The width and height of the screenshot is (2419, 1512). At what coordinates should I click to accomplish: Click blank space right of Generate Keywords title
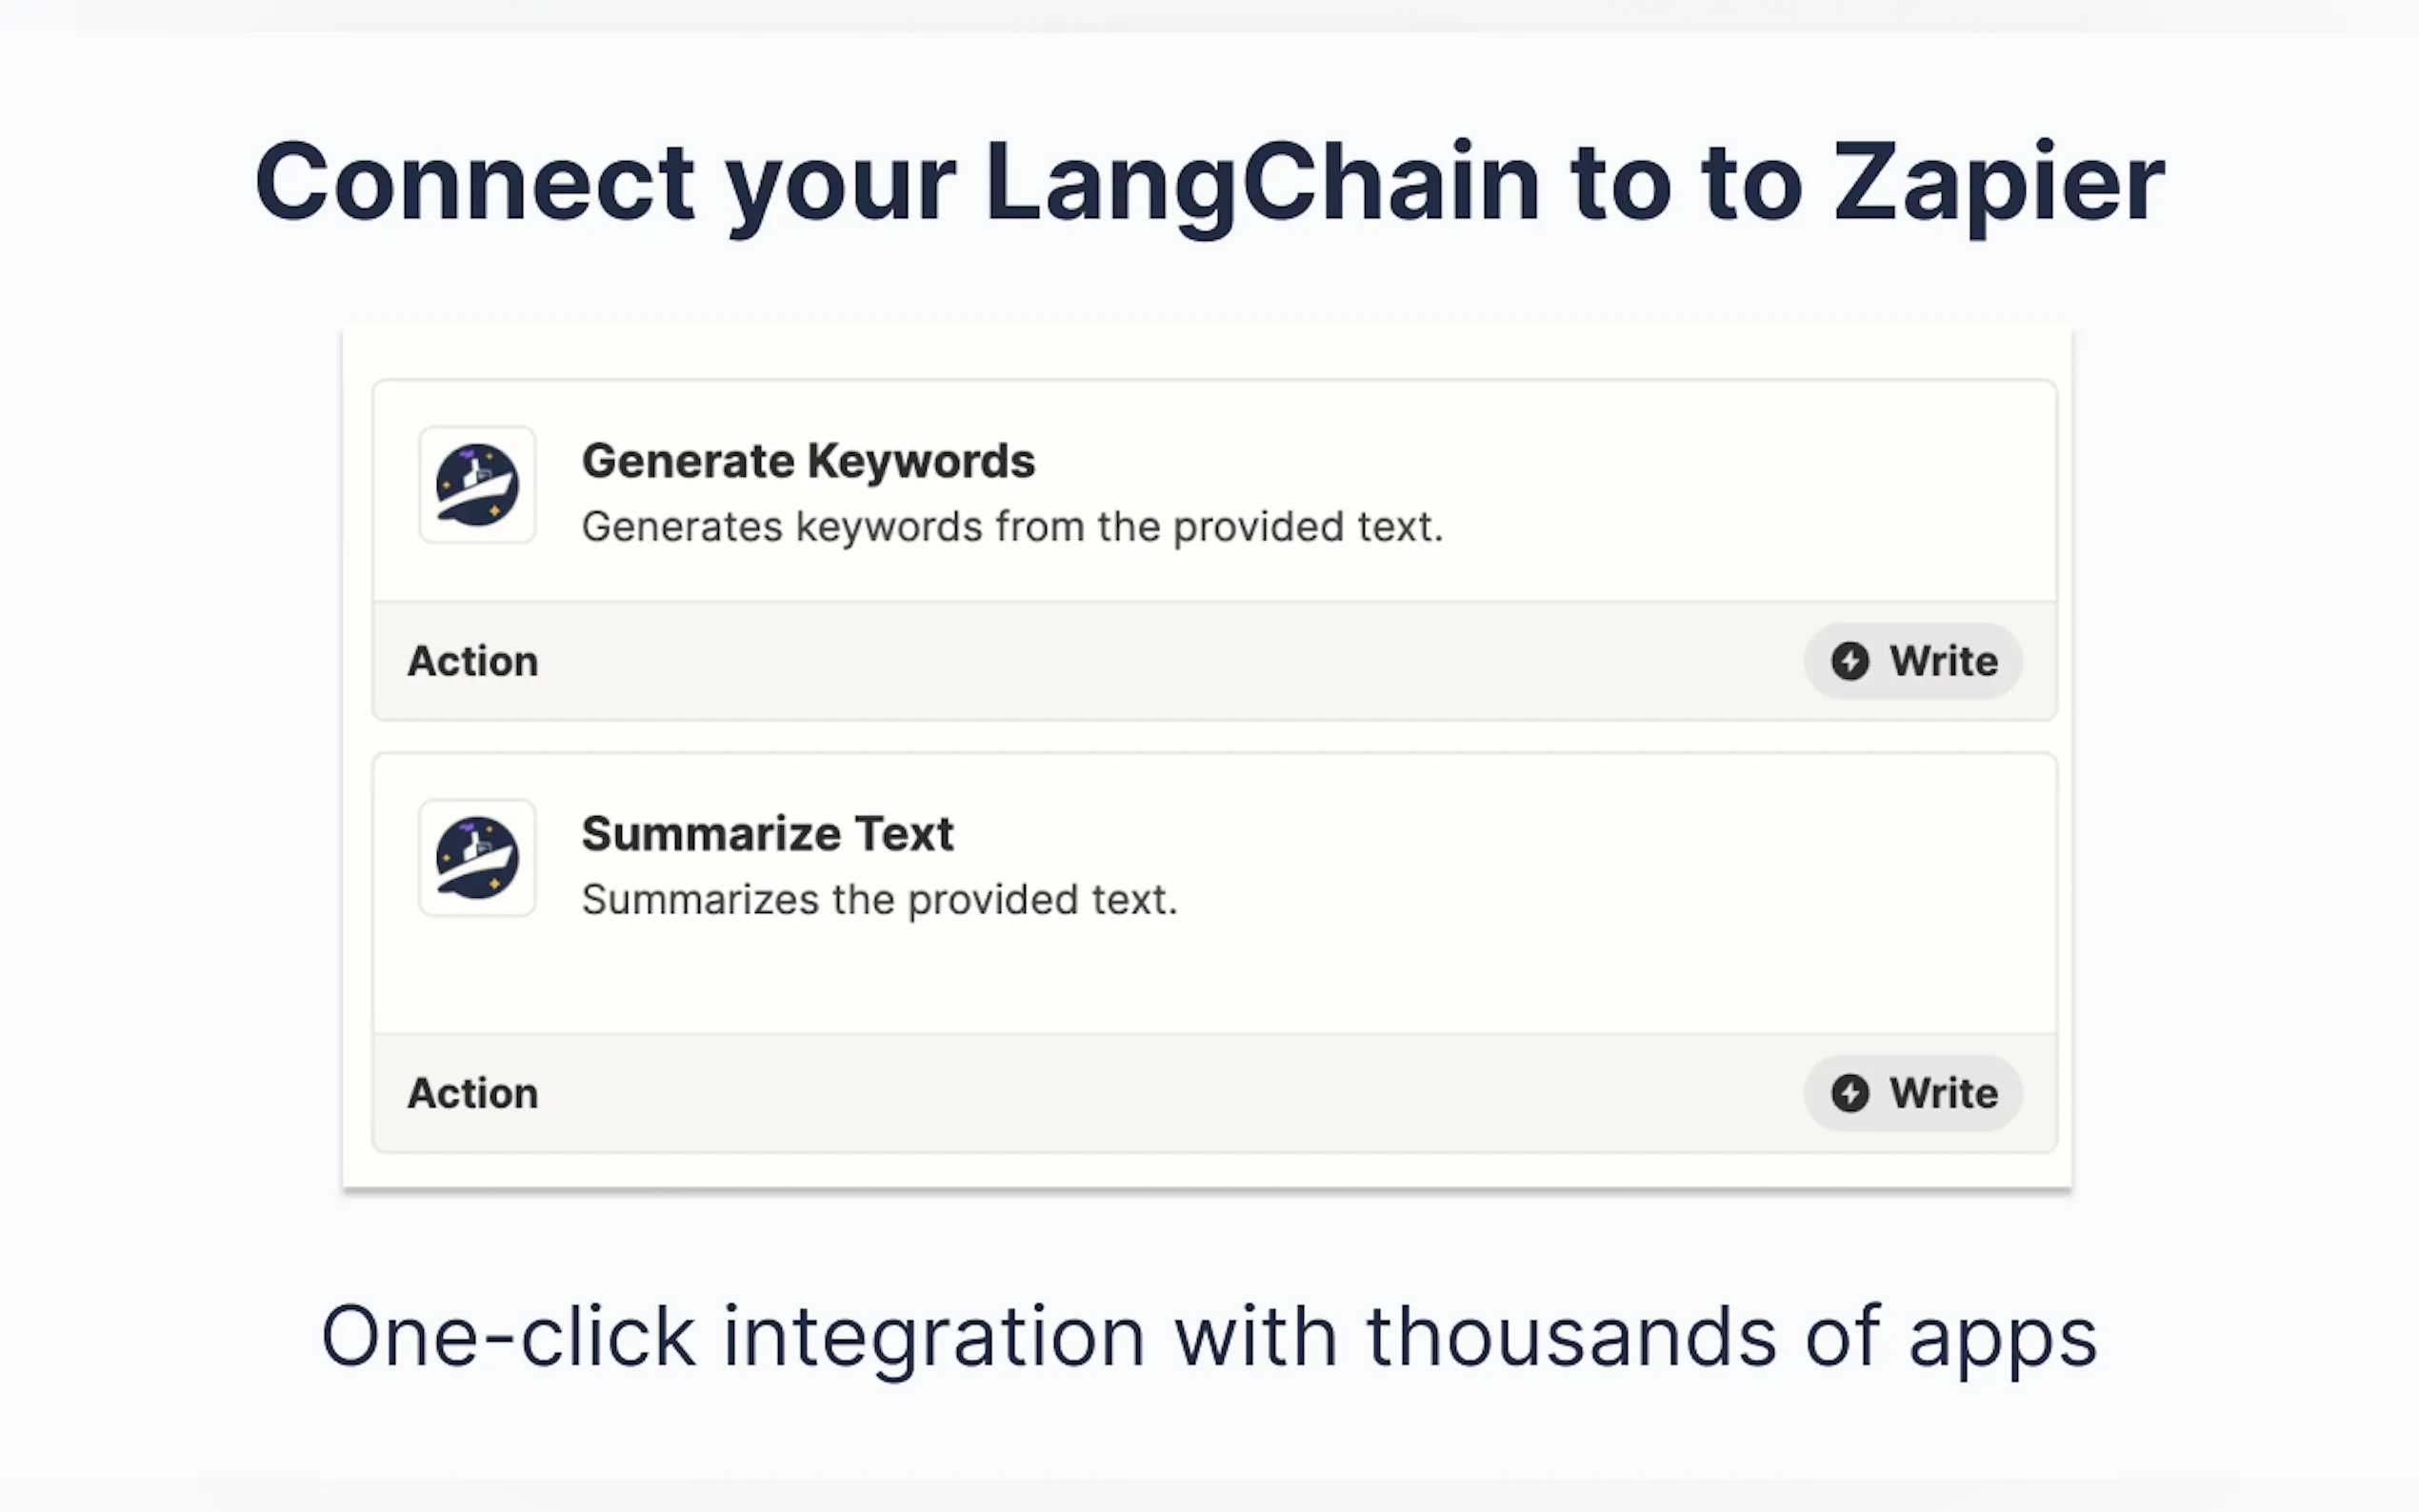point(1500,461)
